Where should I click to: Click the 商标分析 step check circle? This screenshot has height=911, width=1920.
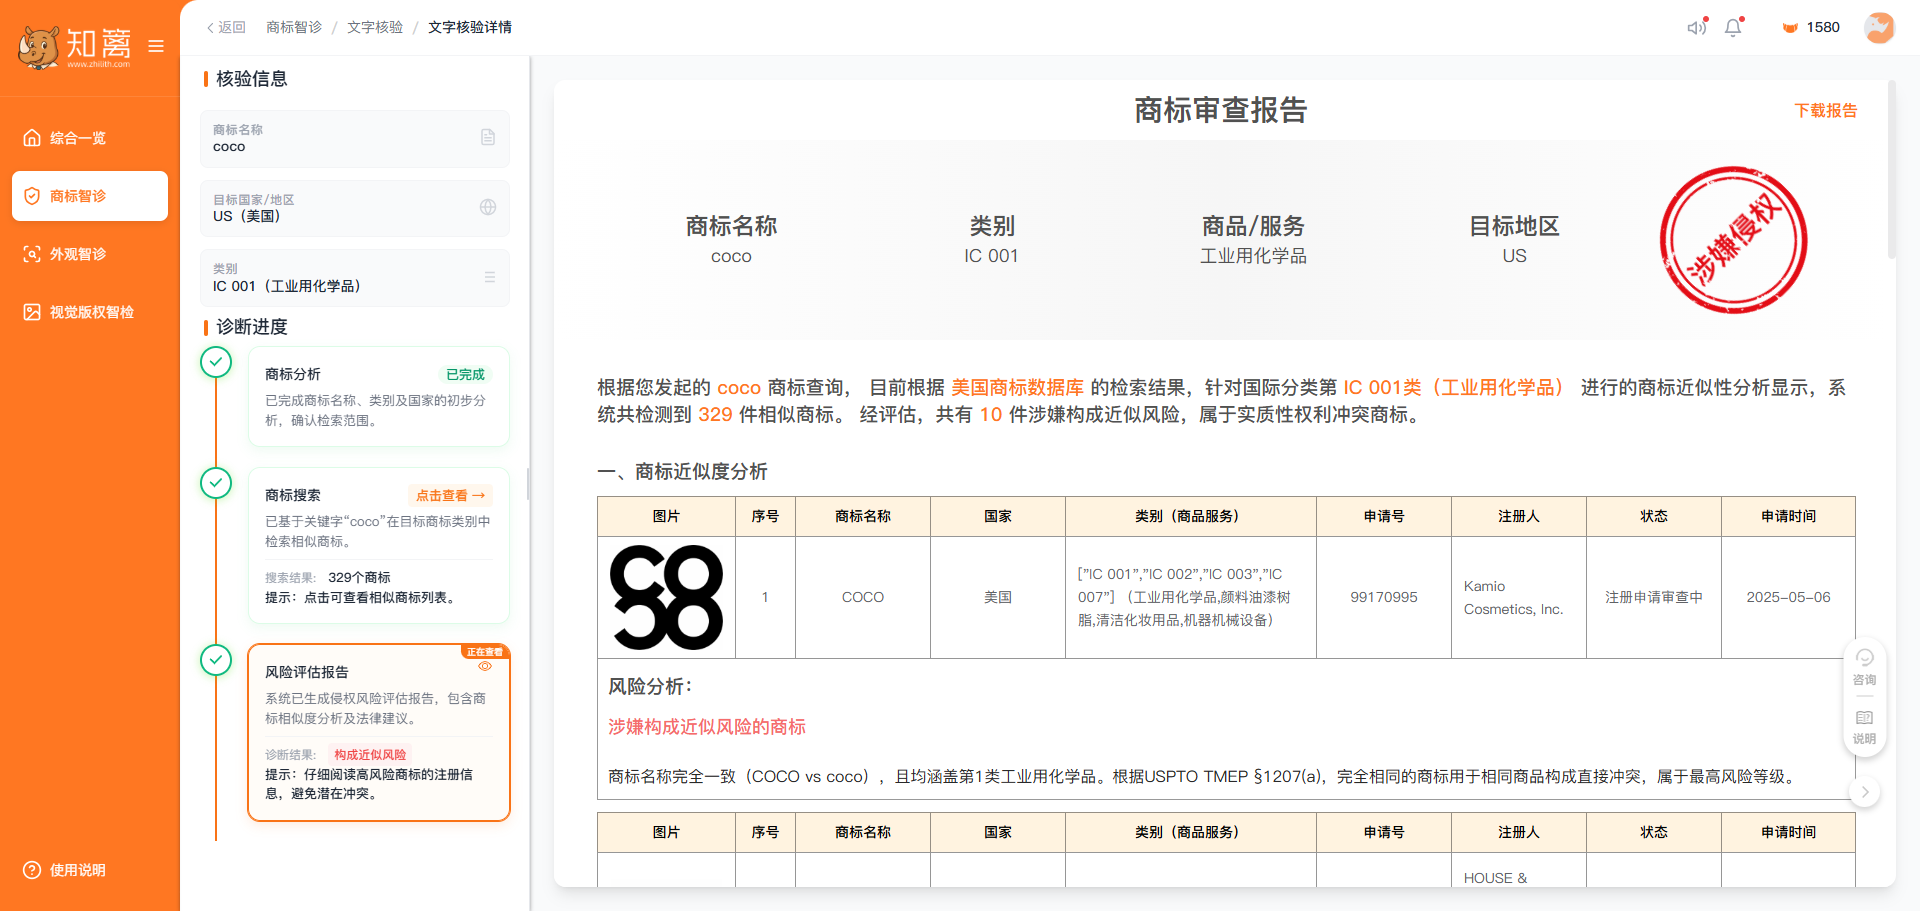[216, 362]
